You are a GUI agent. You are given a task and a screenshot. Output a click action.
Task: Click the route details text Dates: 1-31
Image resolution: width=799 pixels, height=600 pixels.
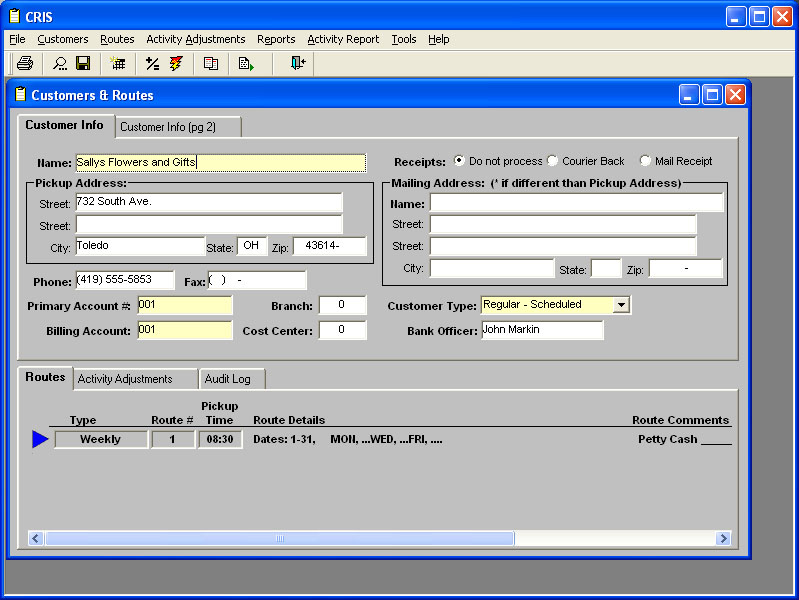click(284, 439)
